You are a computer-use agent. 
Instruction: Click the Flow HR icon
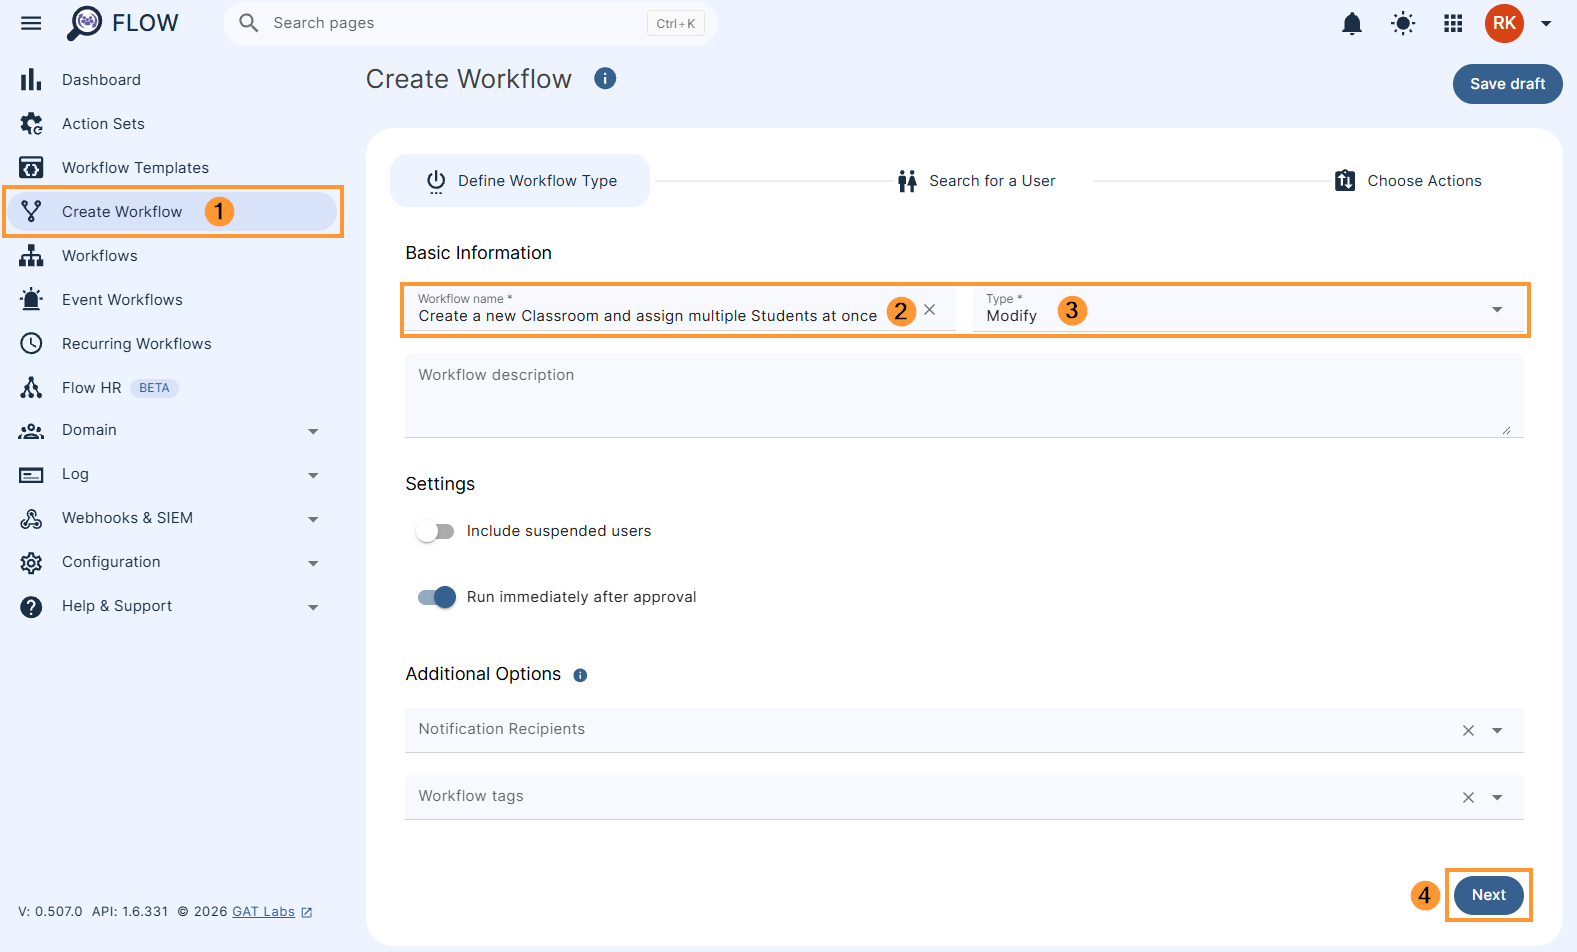tap(31, 387)
